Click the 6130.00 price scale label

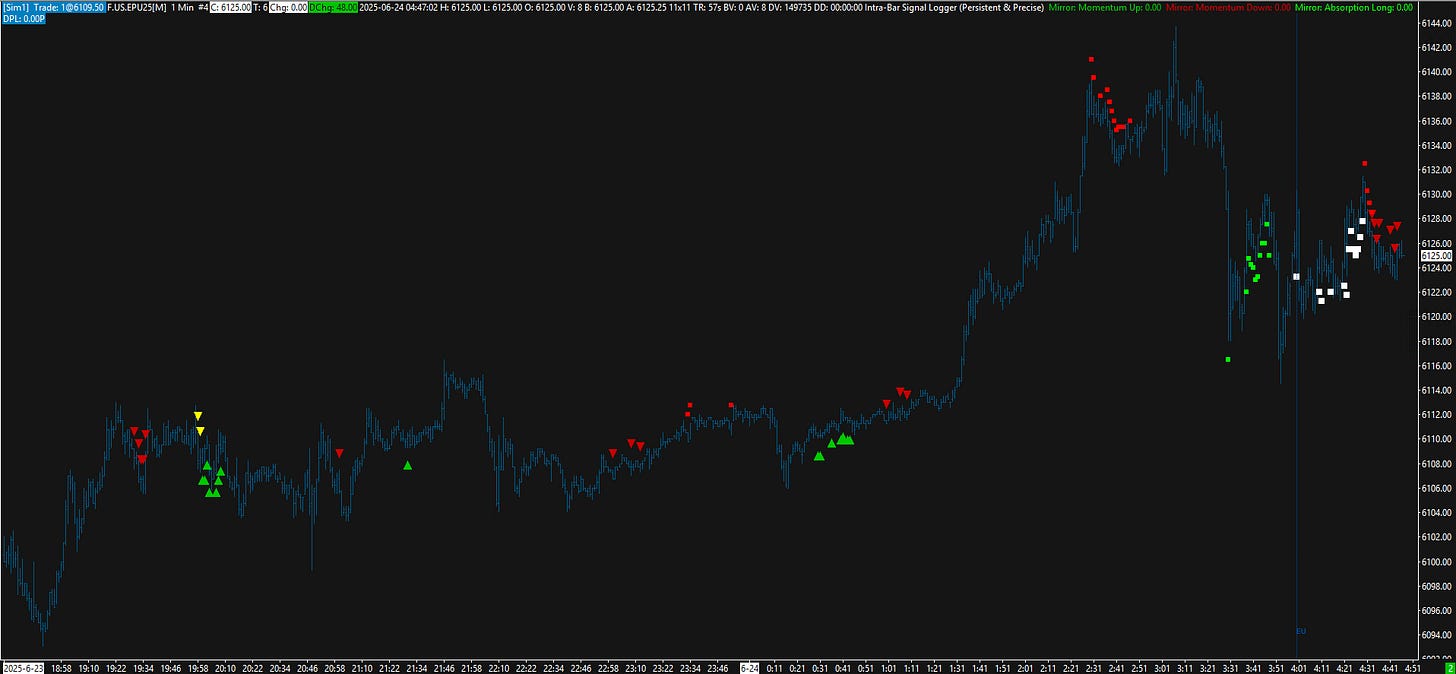point(1436,194)
